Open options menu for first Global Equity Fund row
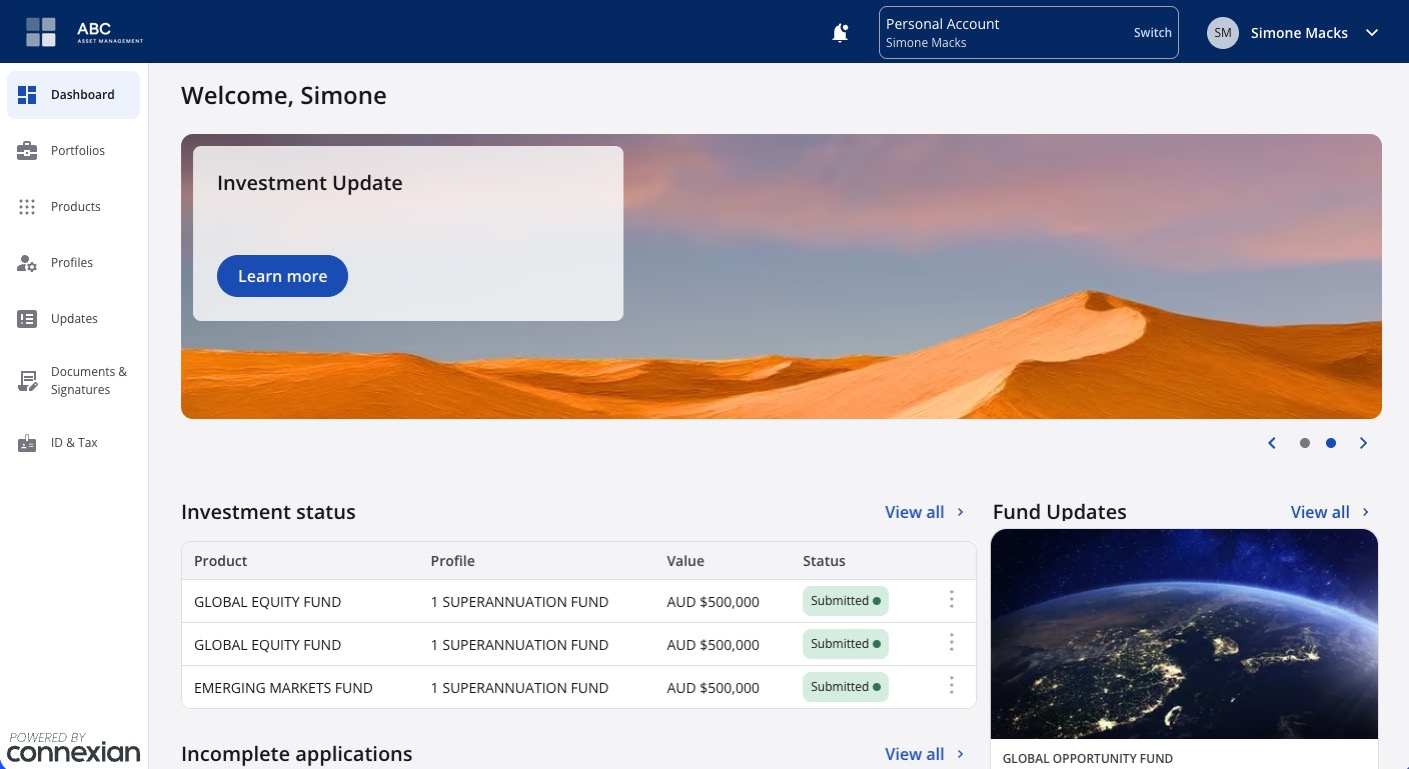Image resolution: width=1409 pixels, height=769 pixels. click(951, 600)
